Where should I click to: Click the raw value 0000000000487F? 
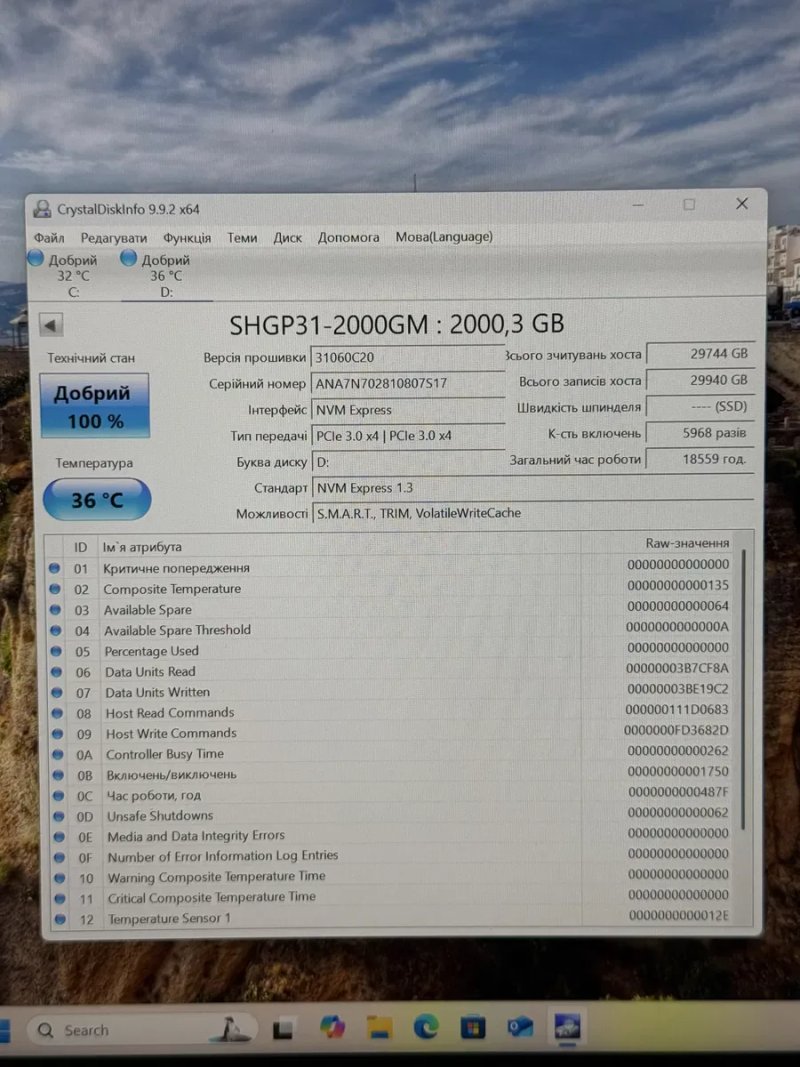[678, 792]
